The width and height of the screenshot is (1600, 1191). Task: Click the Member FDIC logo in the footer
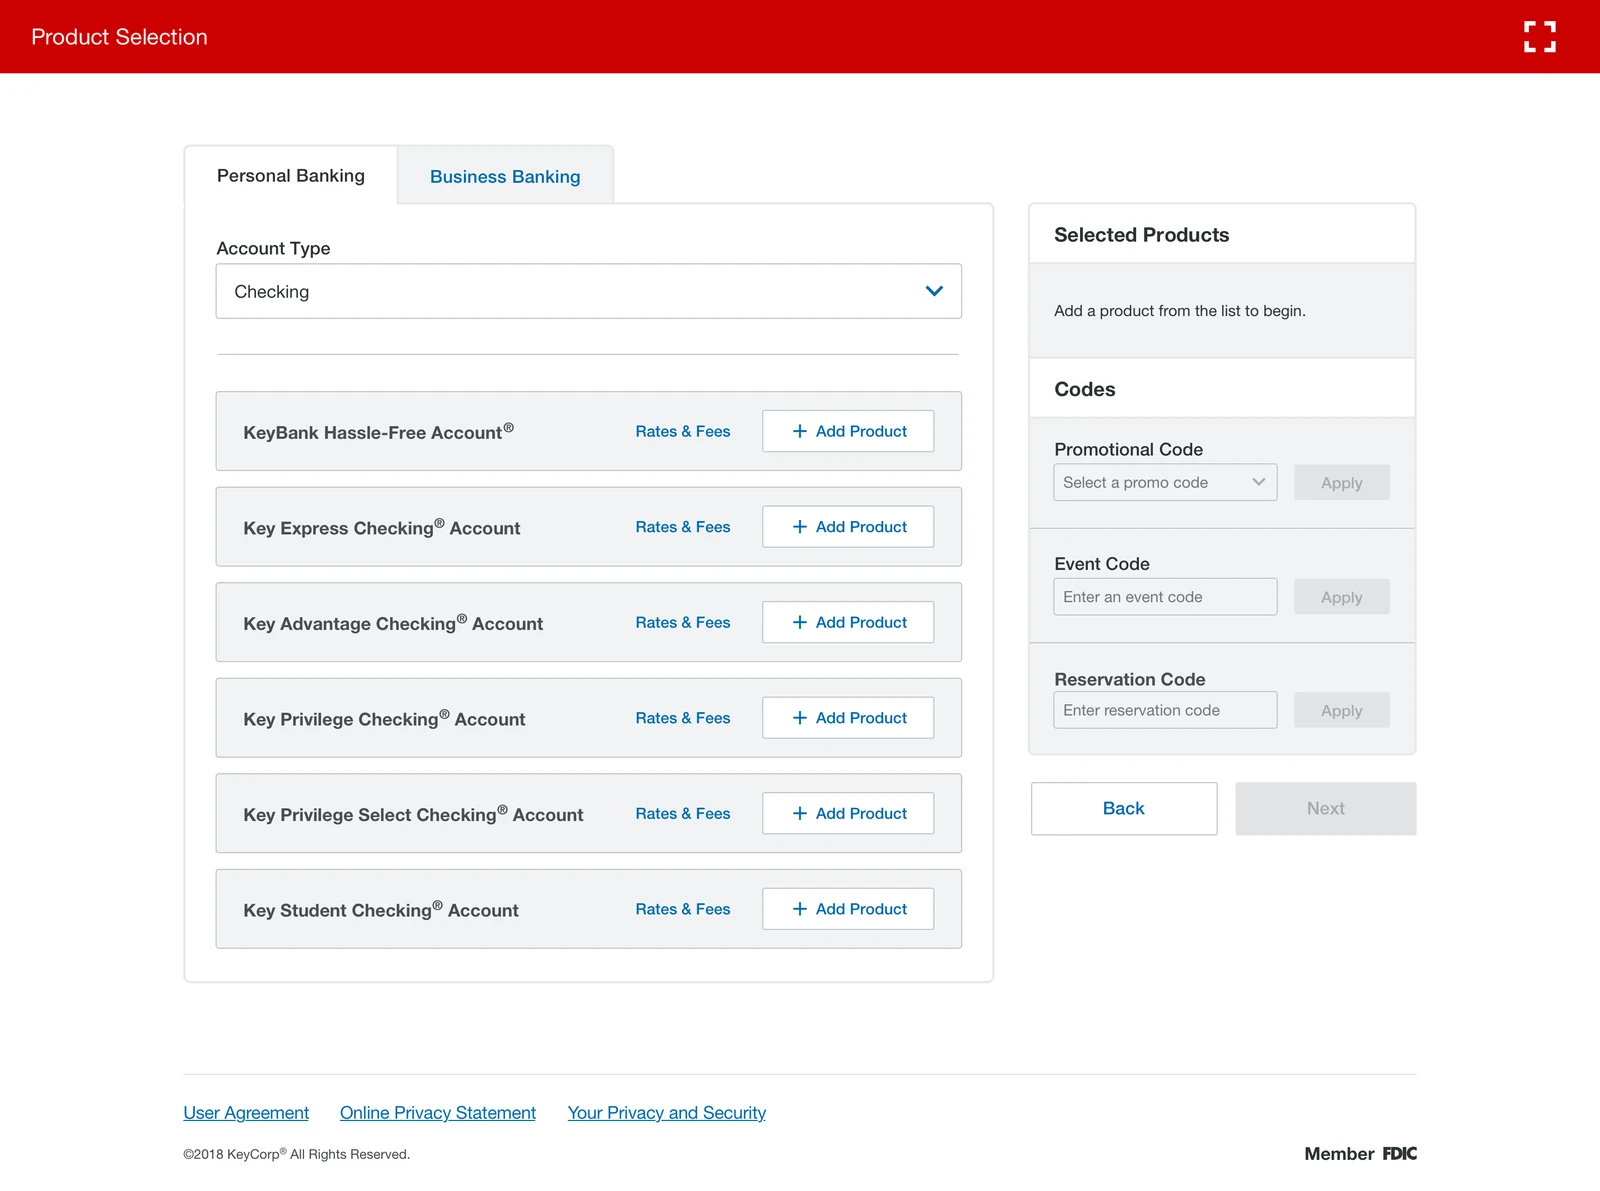(x=1360, y=1153)
